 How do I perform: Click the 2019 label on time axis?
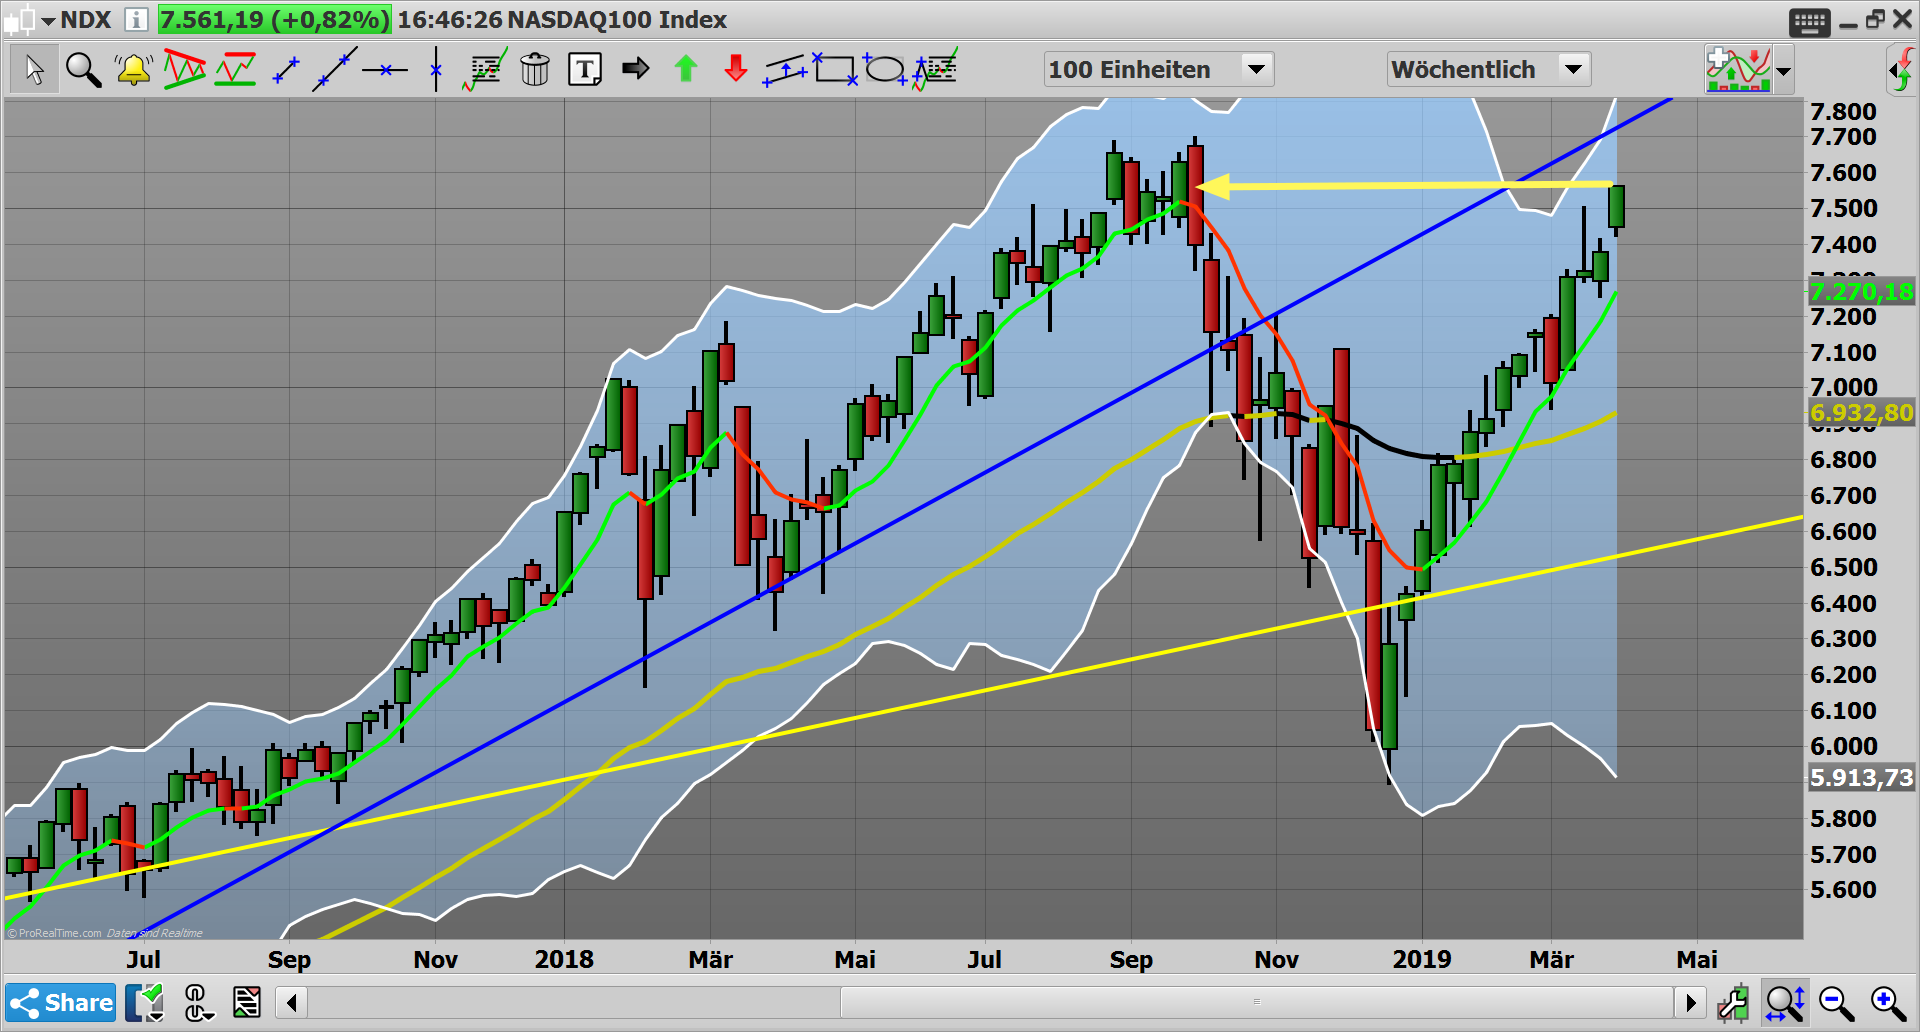pos(1422,959)
